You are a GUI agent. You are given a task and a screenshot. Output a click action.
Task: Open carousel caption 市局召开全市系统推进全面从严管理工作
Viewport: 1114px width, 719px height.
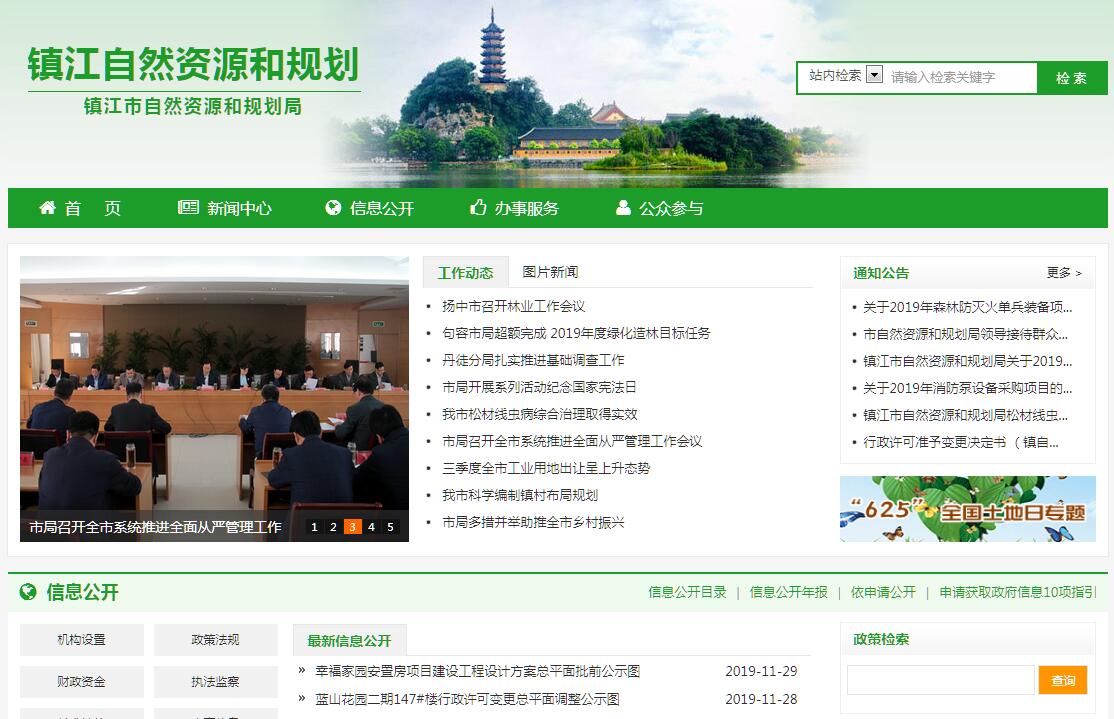pyautogui.click(x=156, y=527)
